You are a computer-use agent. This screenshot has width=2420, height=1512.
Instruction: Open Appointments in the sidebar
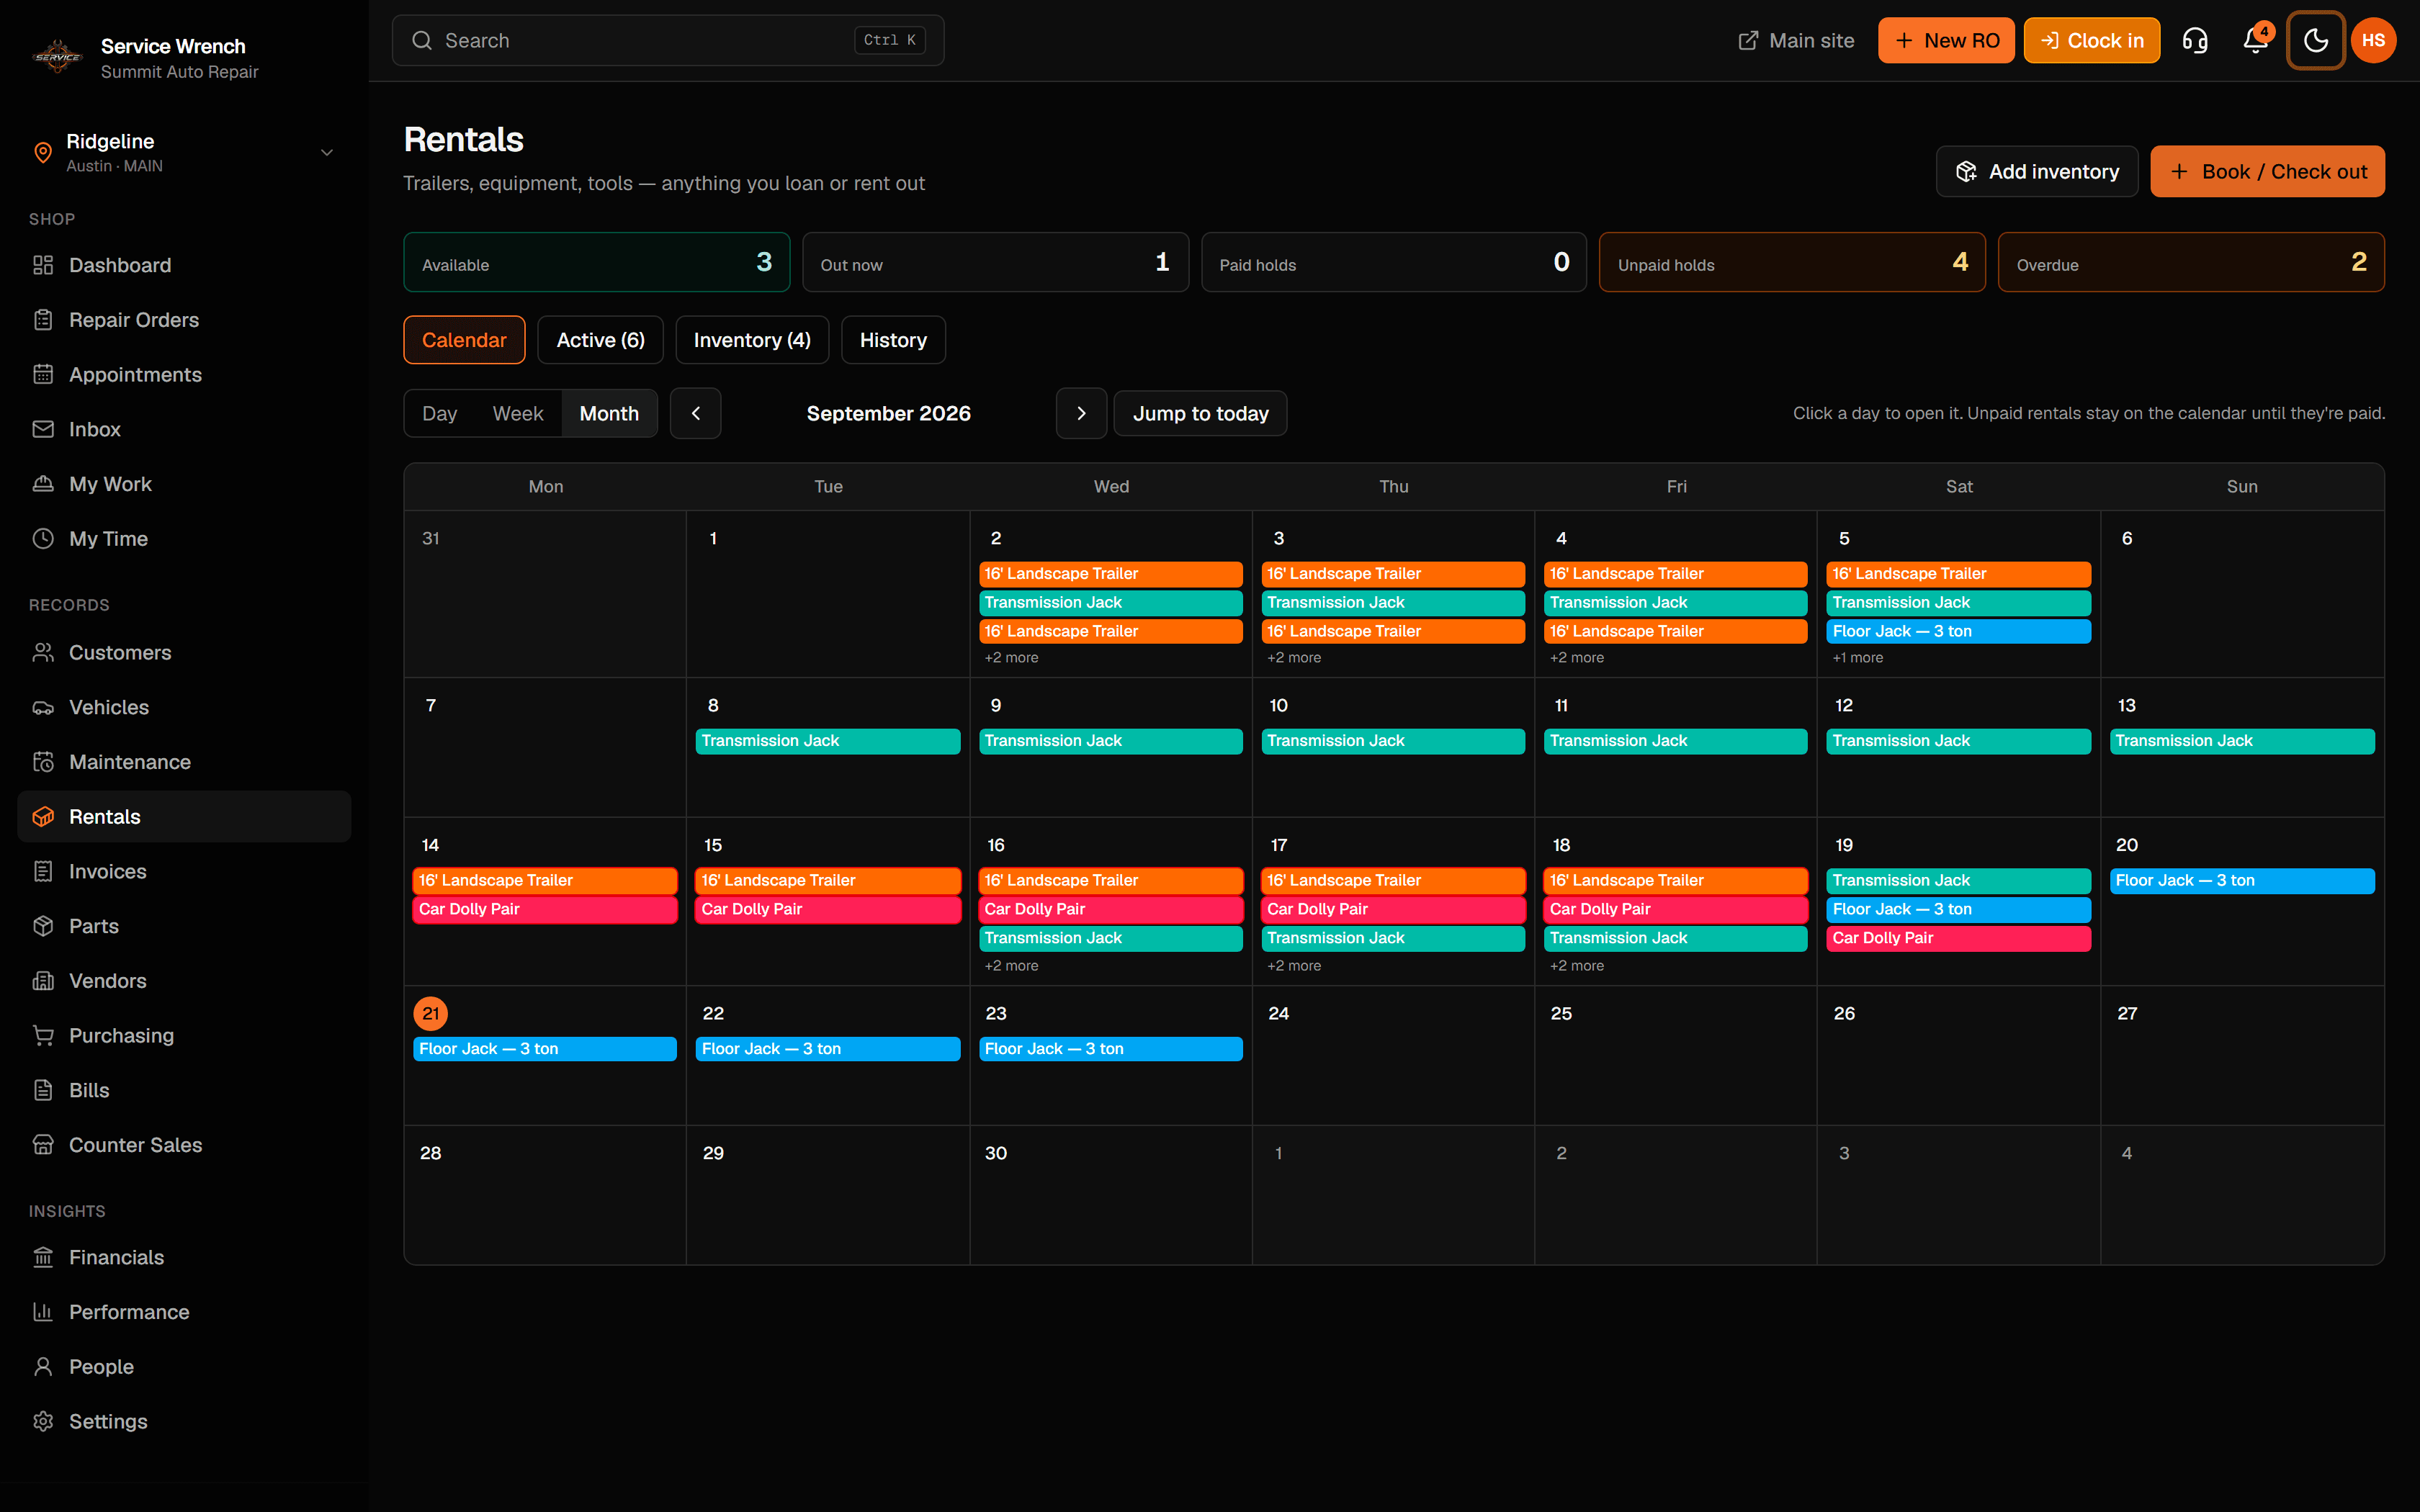[x=184, y=375]
